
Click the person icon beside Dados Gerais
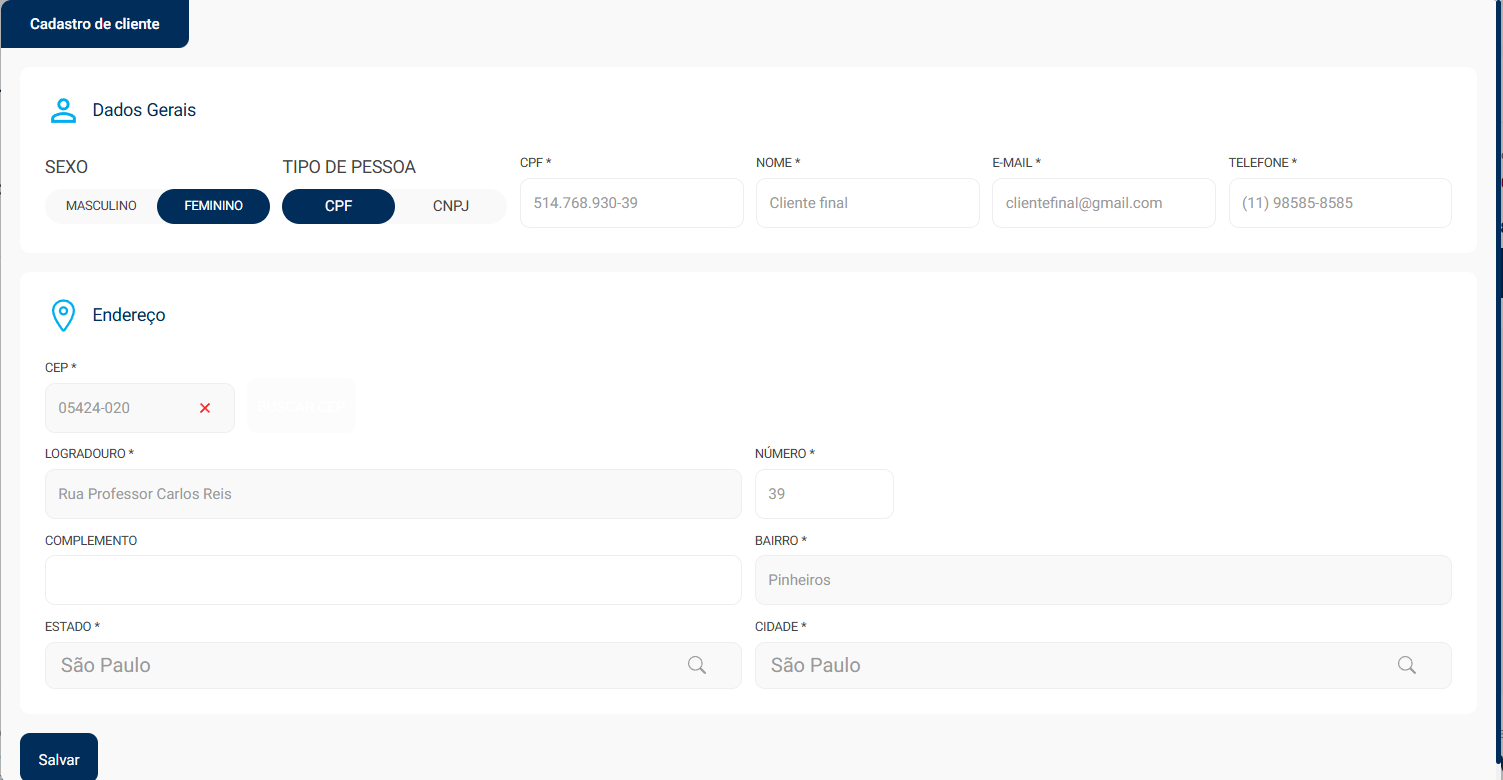point(63,110)
